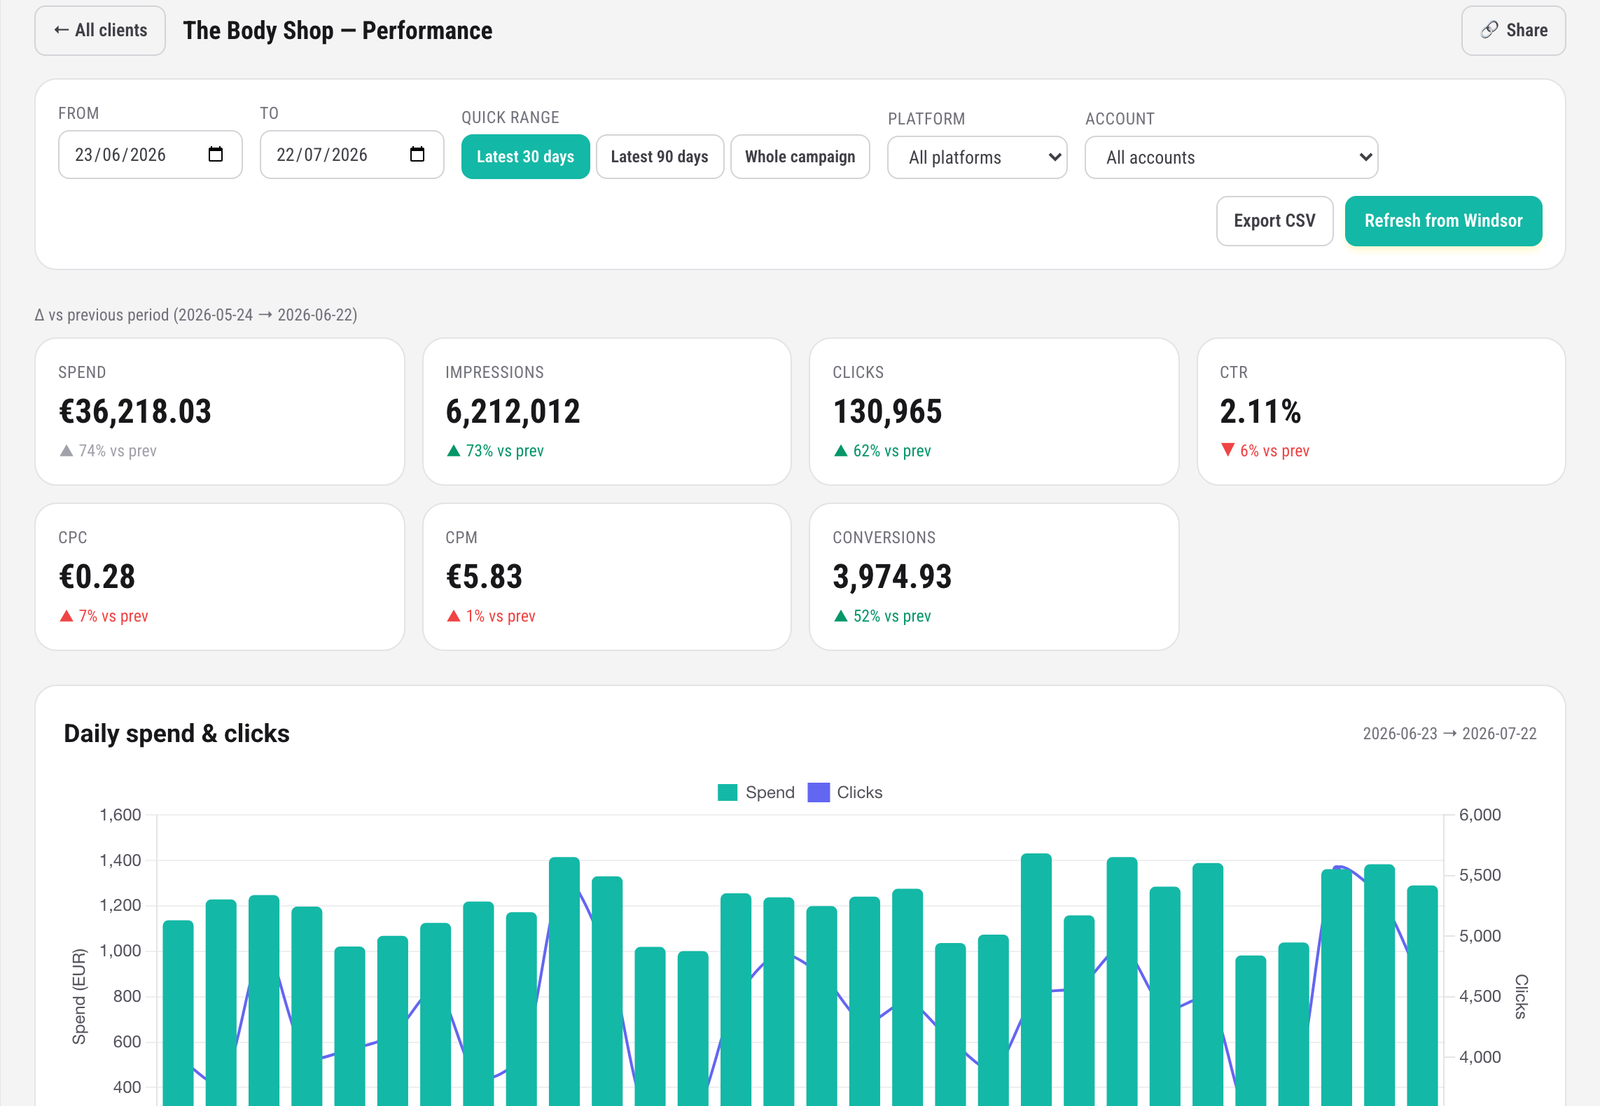Click the 74% vs prev spend delta
This screenshot has width=1600, height=1106.
pyautogui.click(x=108, y=451)
